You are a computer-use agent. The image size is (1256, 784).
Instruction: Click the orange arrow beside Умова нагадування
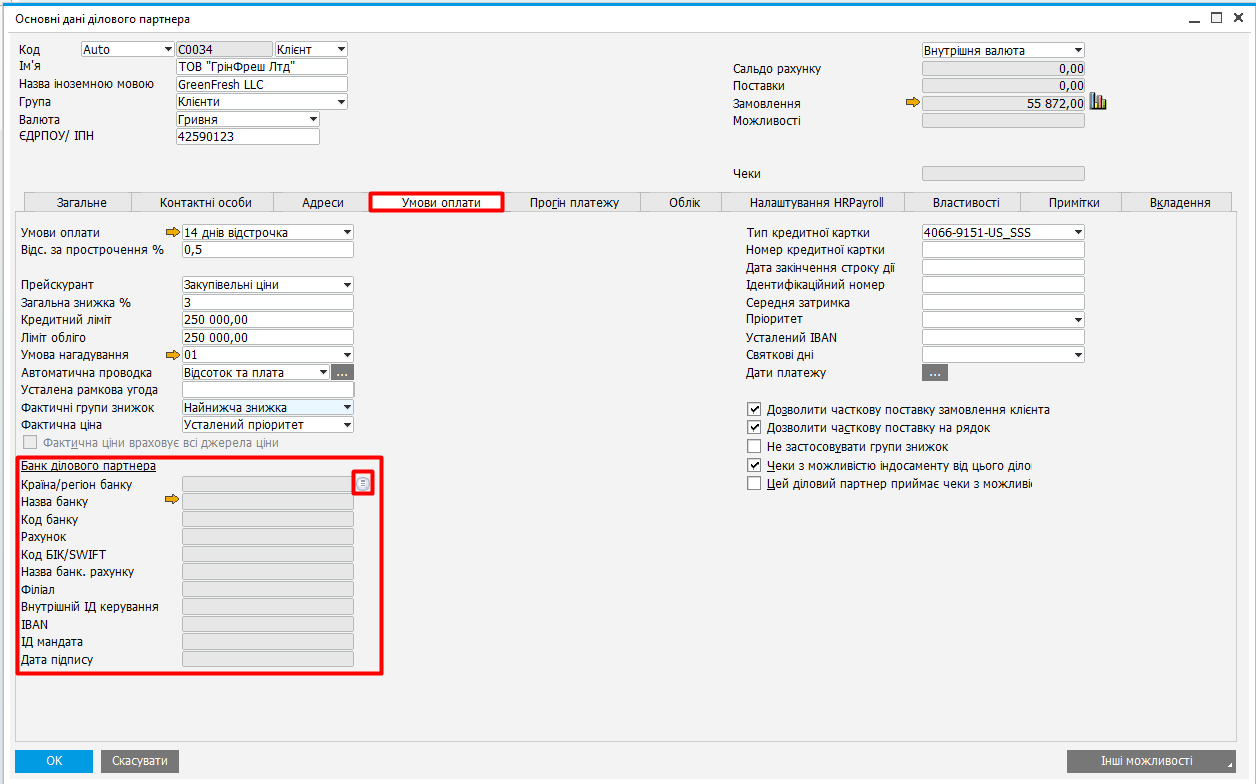click(171, 355)
